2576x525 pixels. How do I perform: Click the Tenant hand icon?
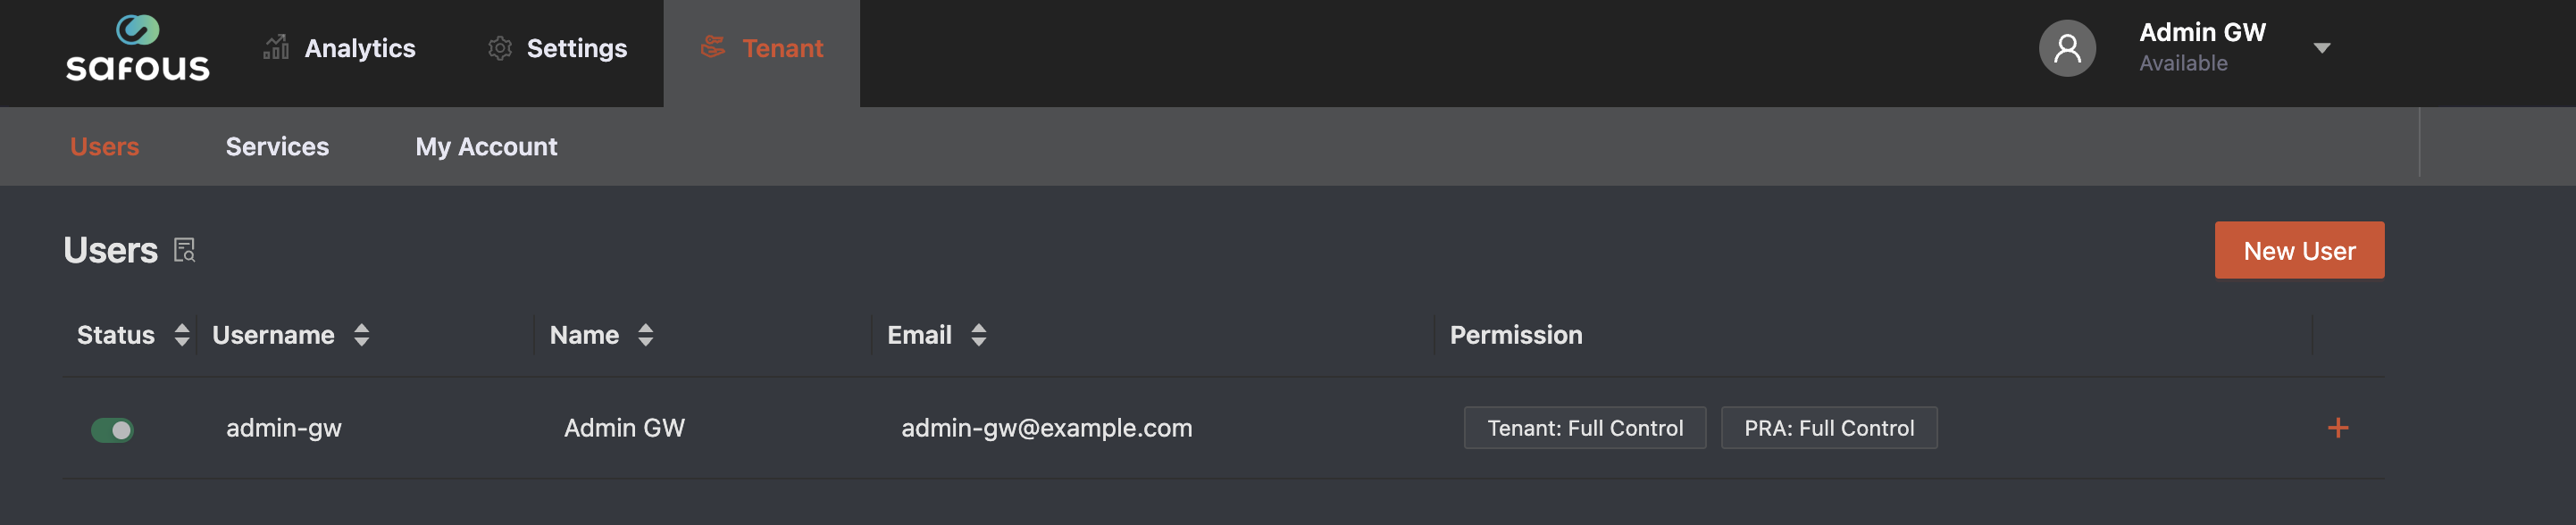point(713,46)
